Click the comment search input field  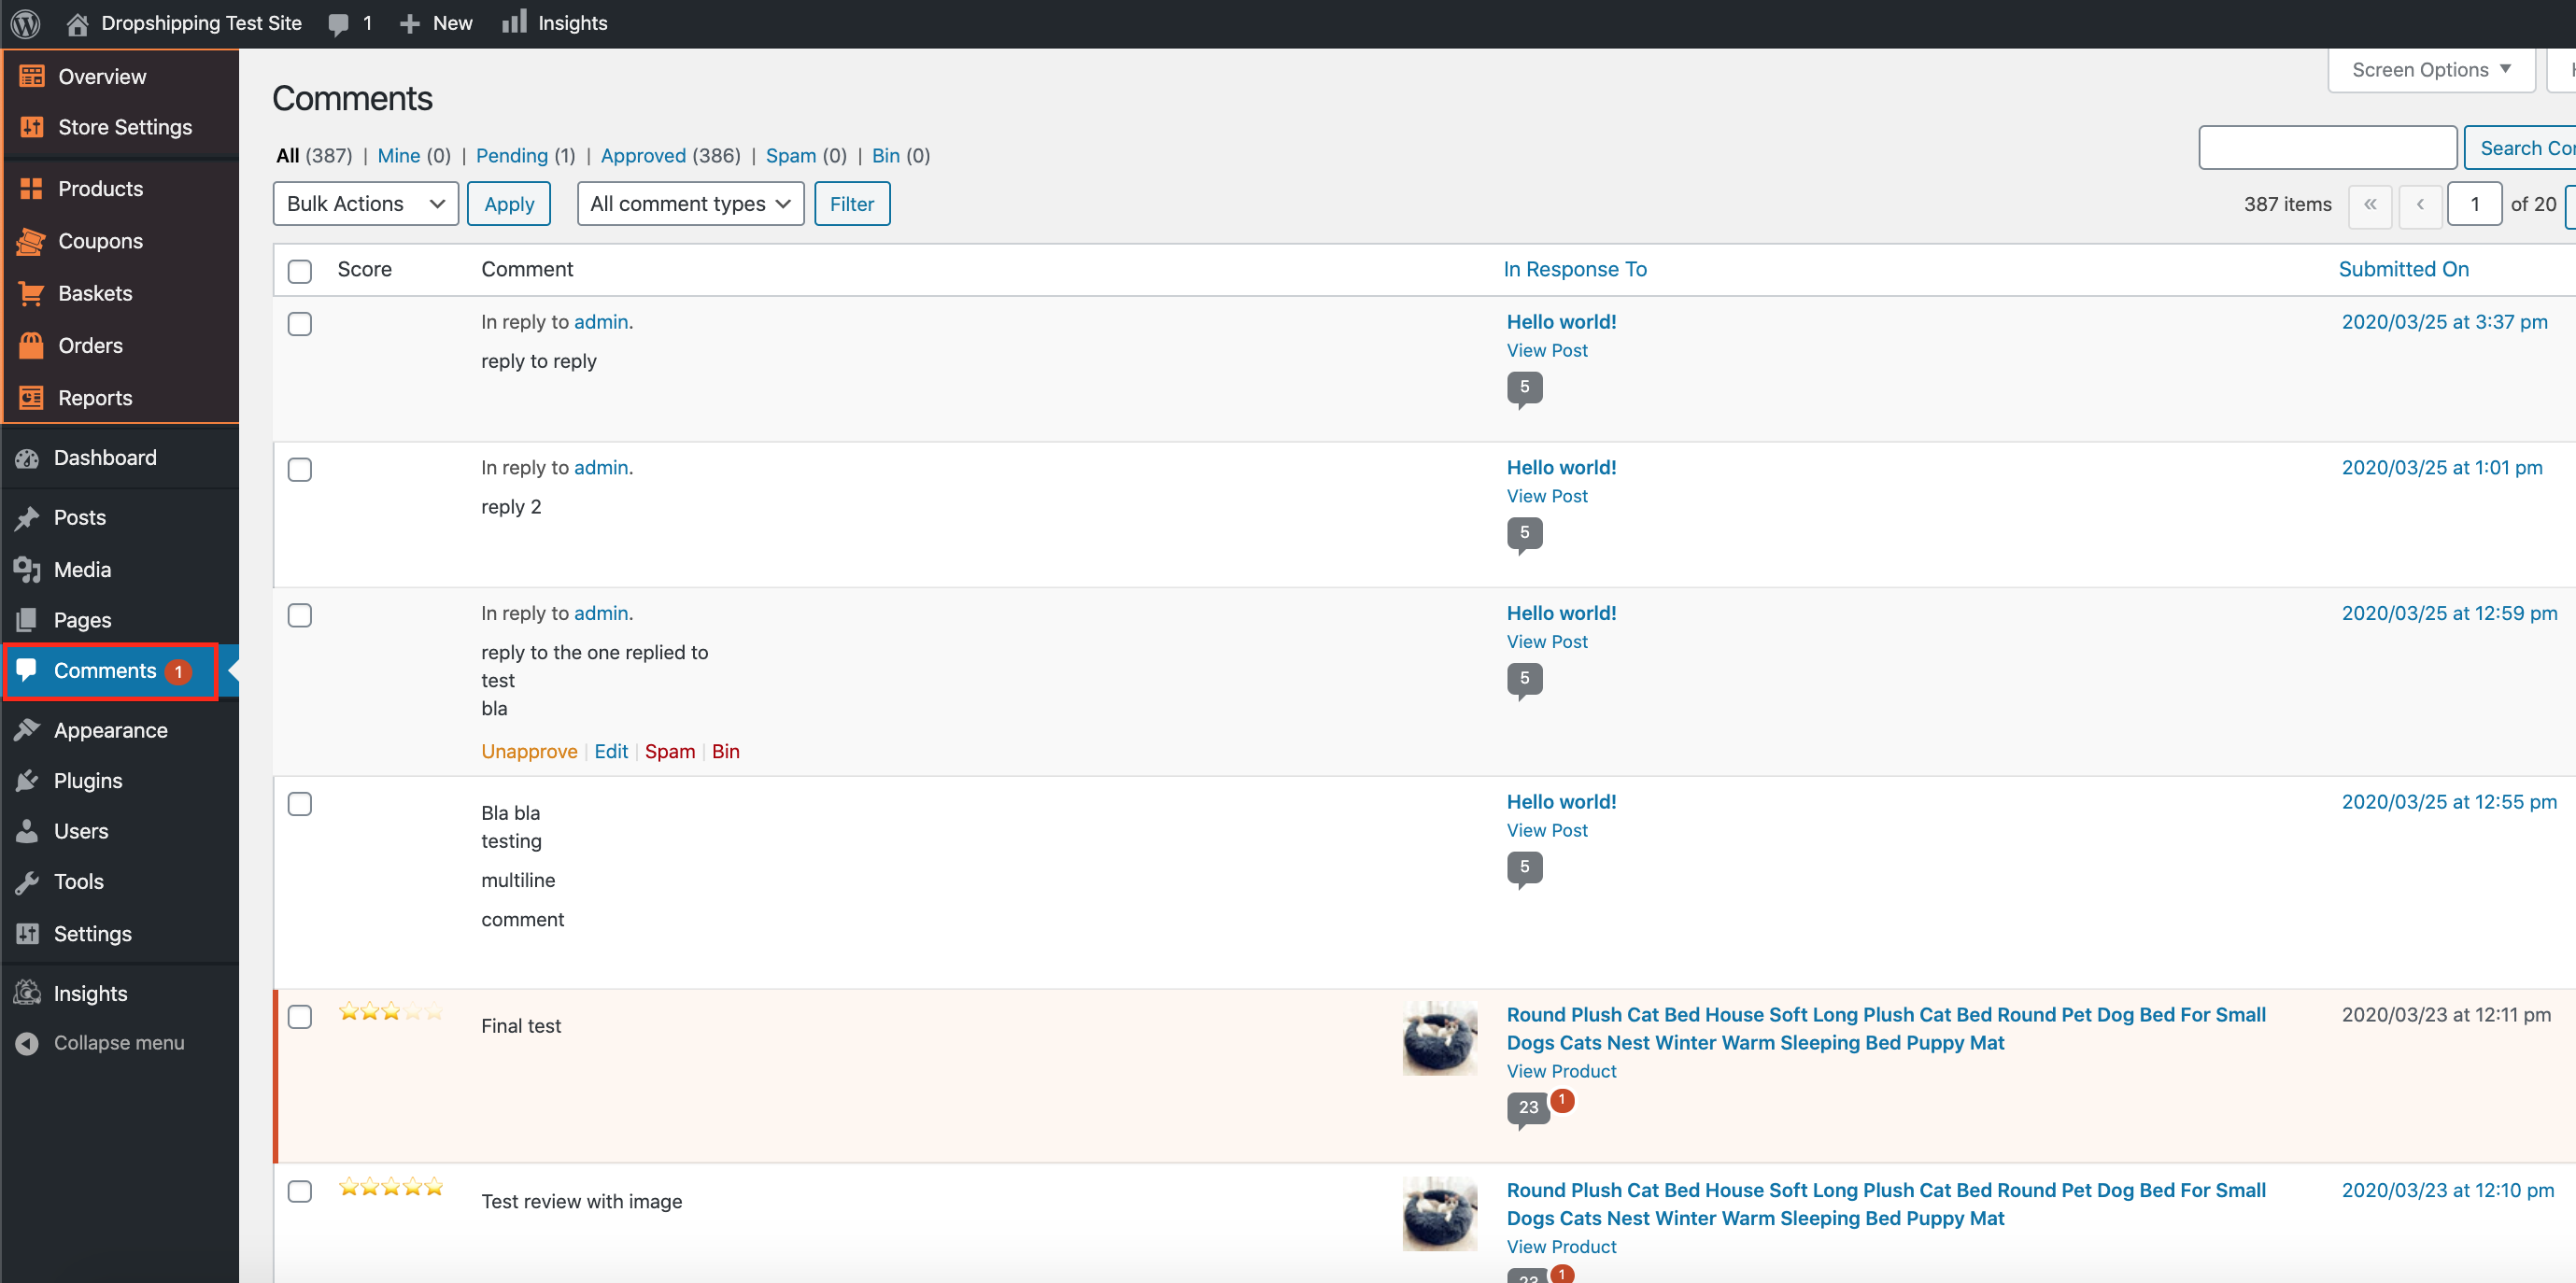coord(2327,148)
